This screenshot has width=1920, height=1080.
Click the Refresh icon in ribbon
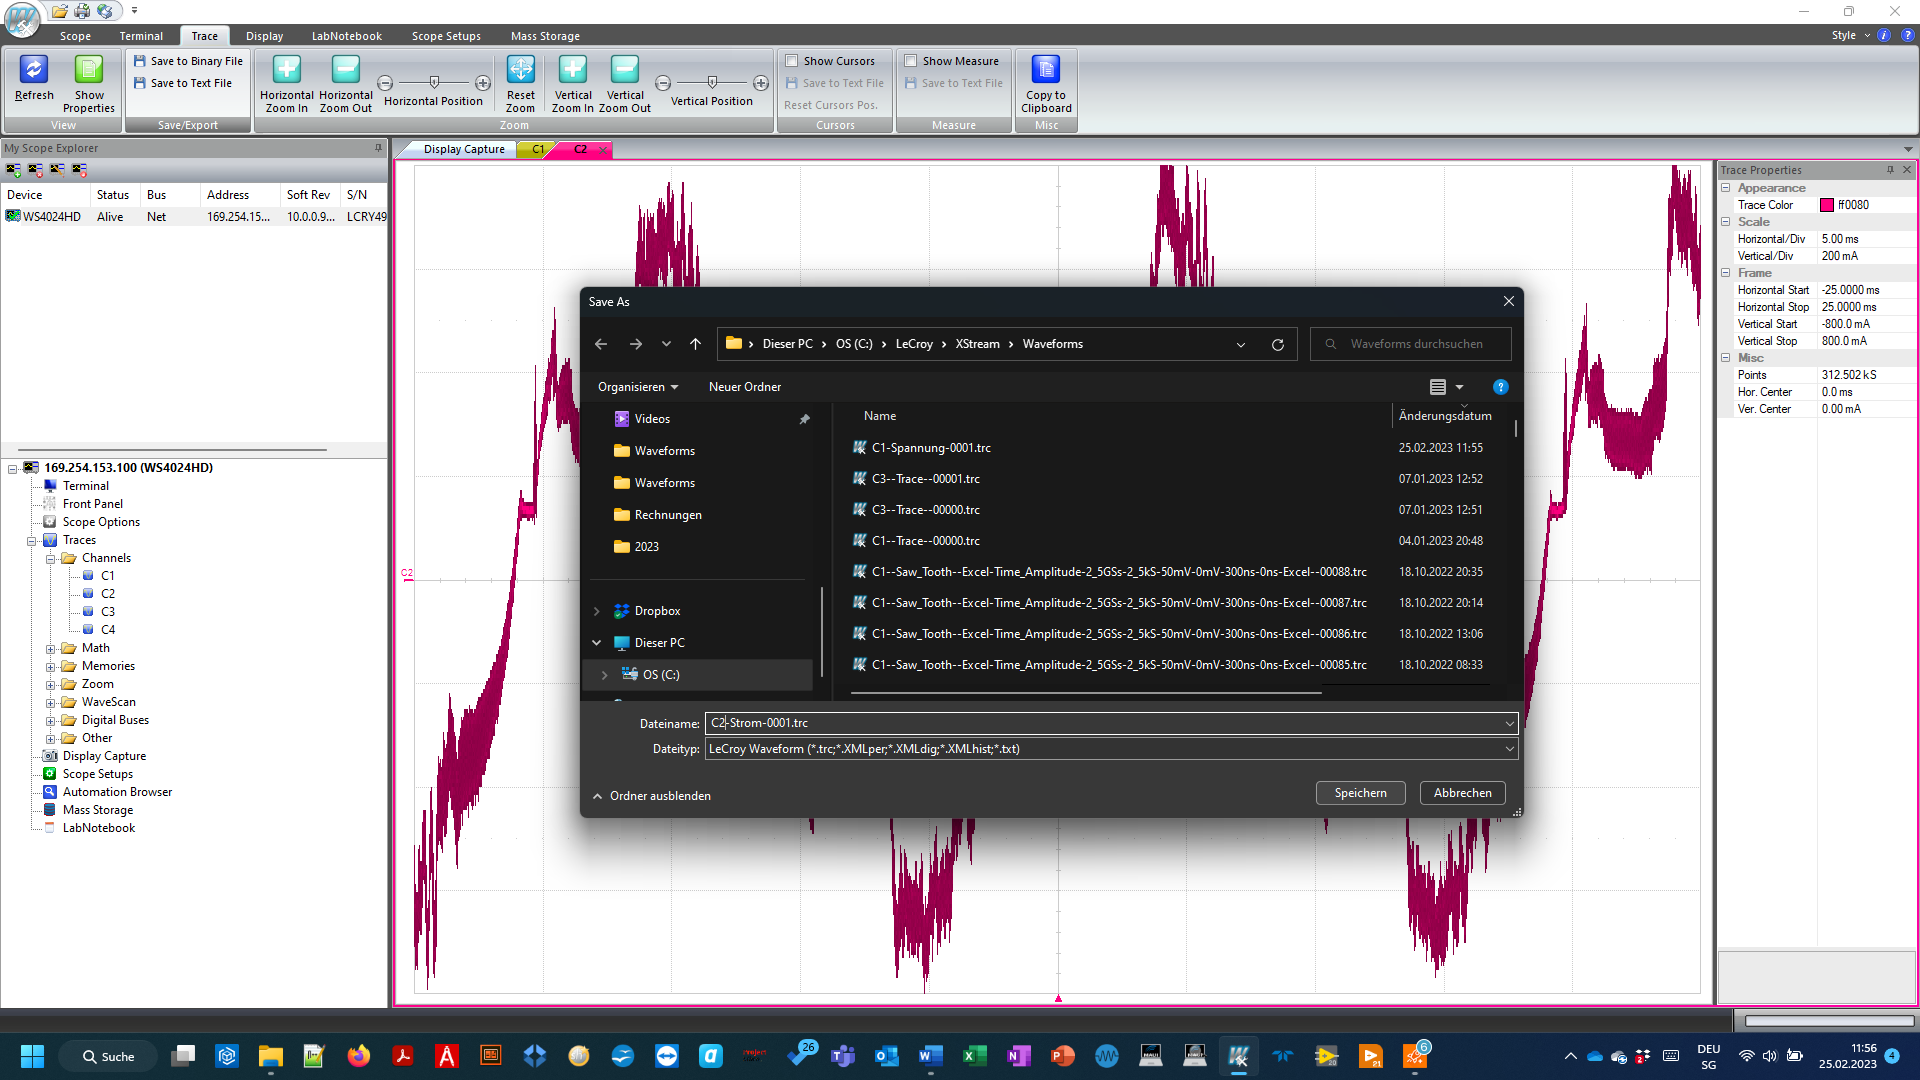(x=34, y=70)
